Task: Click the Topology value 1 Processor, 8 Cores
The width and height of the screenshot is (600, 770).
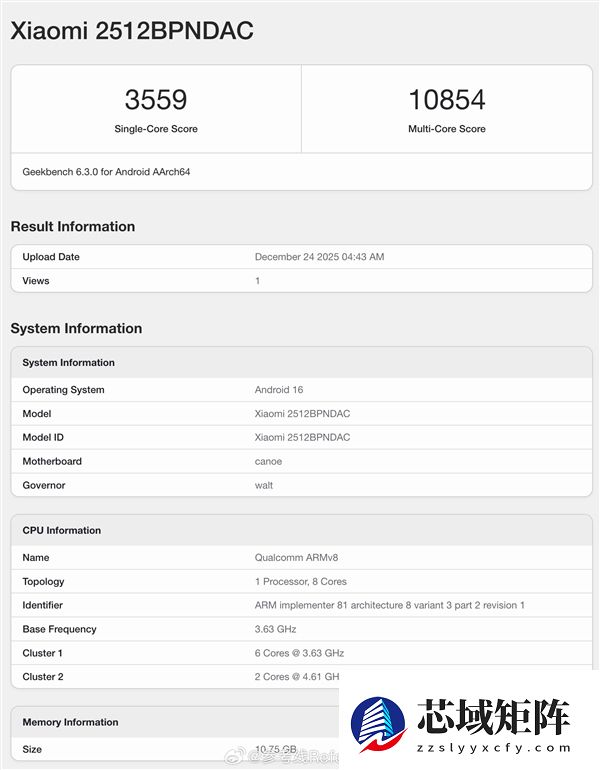Action: coord(302,582)
